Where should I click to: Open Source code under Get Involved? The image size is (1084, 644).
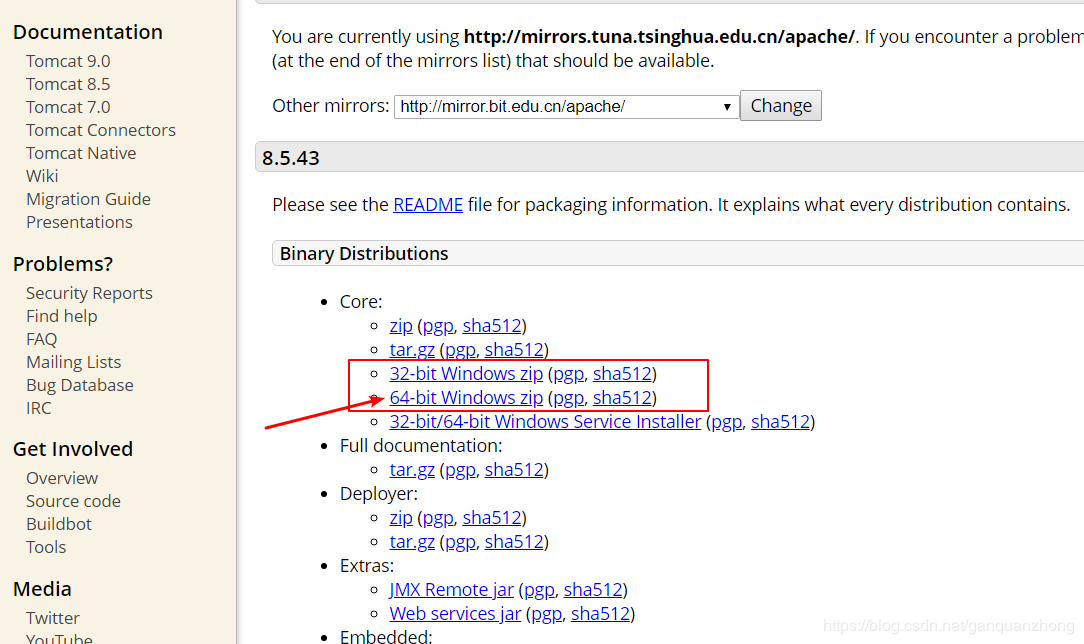pos(73,501)
